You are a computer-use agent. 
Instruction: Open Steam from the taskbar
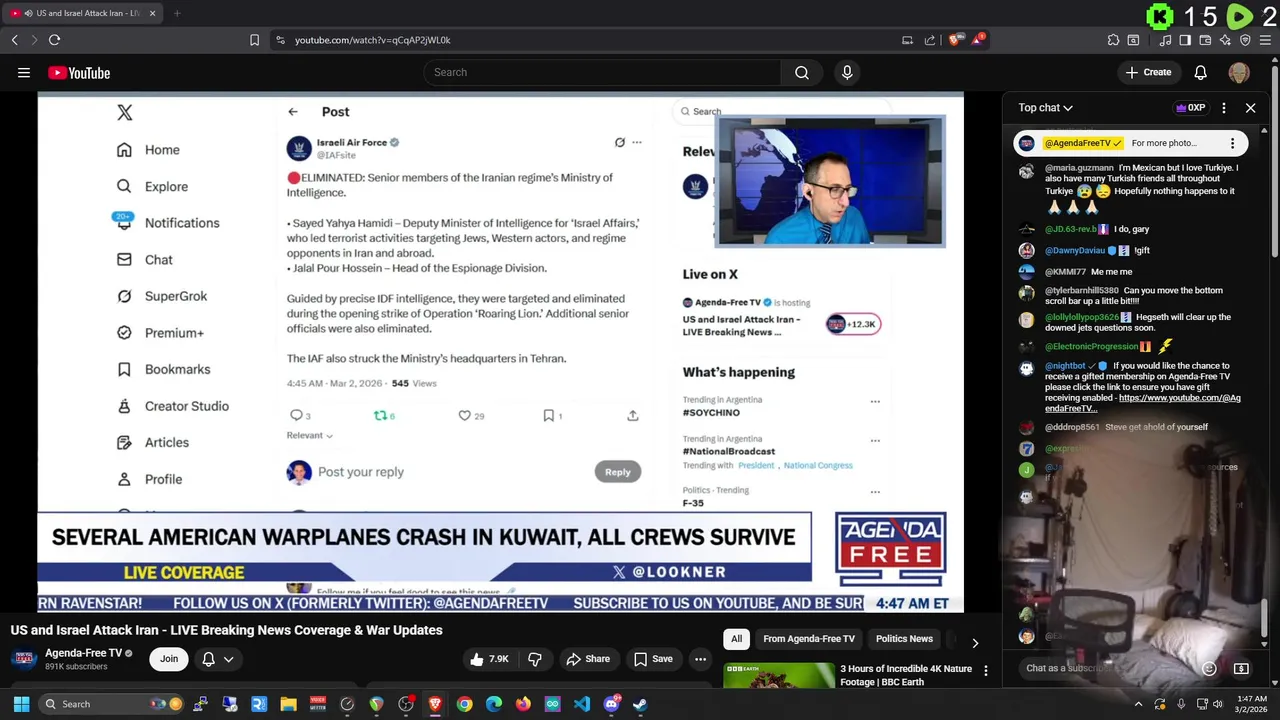tap(640, 704)
